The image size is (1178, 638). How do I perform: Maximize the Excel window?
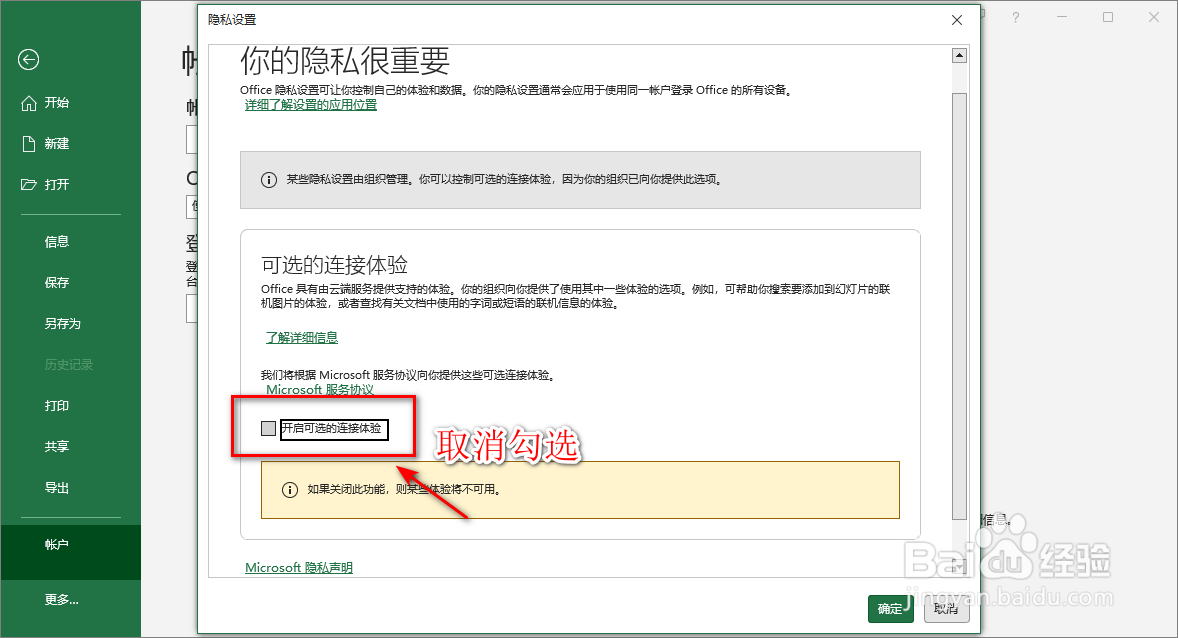pos(1107,17)
